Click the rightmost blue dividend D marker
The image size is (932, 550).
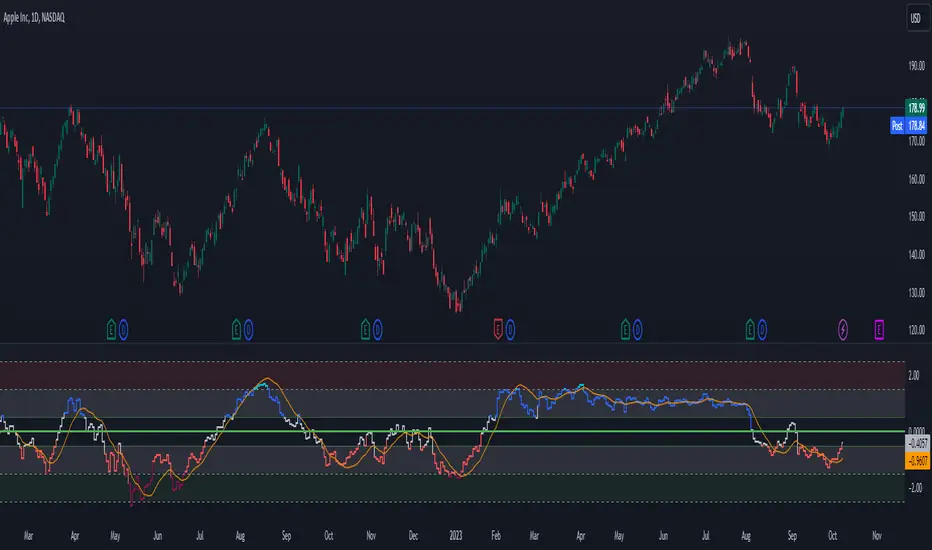pos(763,327)
